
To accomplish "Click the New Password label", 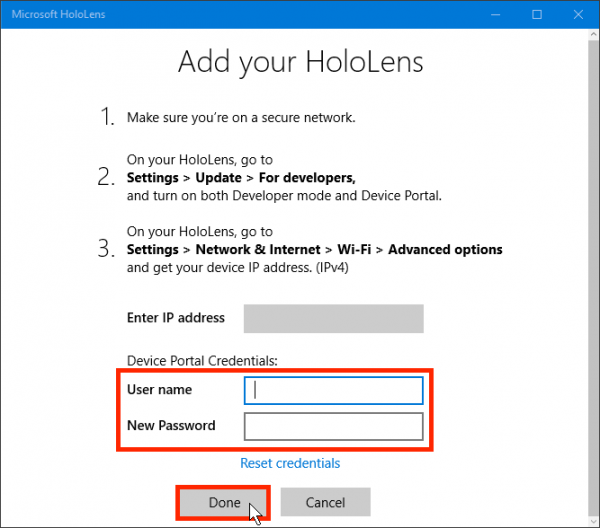I will pos(171,426).
